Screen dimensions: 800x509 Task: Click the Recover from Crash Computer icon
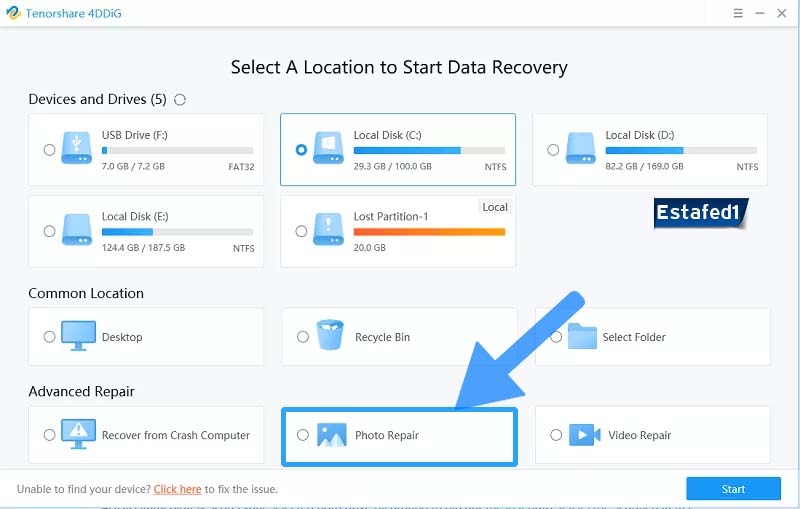pos(78,435)
